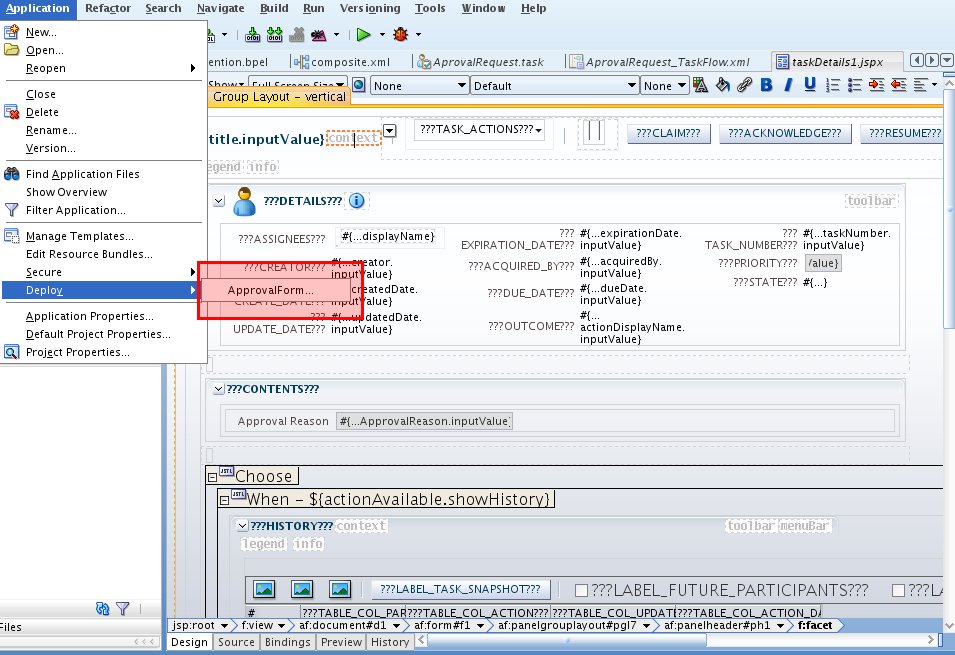Screen dimensions: 955x655
Task: Click the ???ACKNOWLEDGE??? button
Action: pos(784,133)
